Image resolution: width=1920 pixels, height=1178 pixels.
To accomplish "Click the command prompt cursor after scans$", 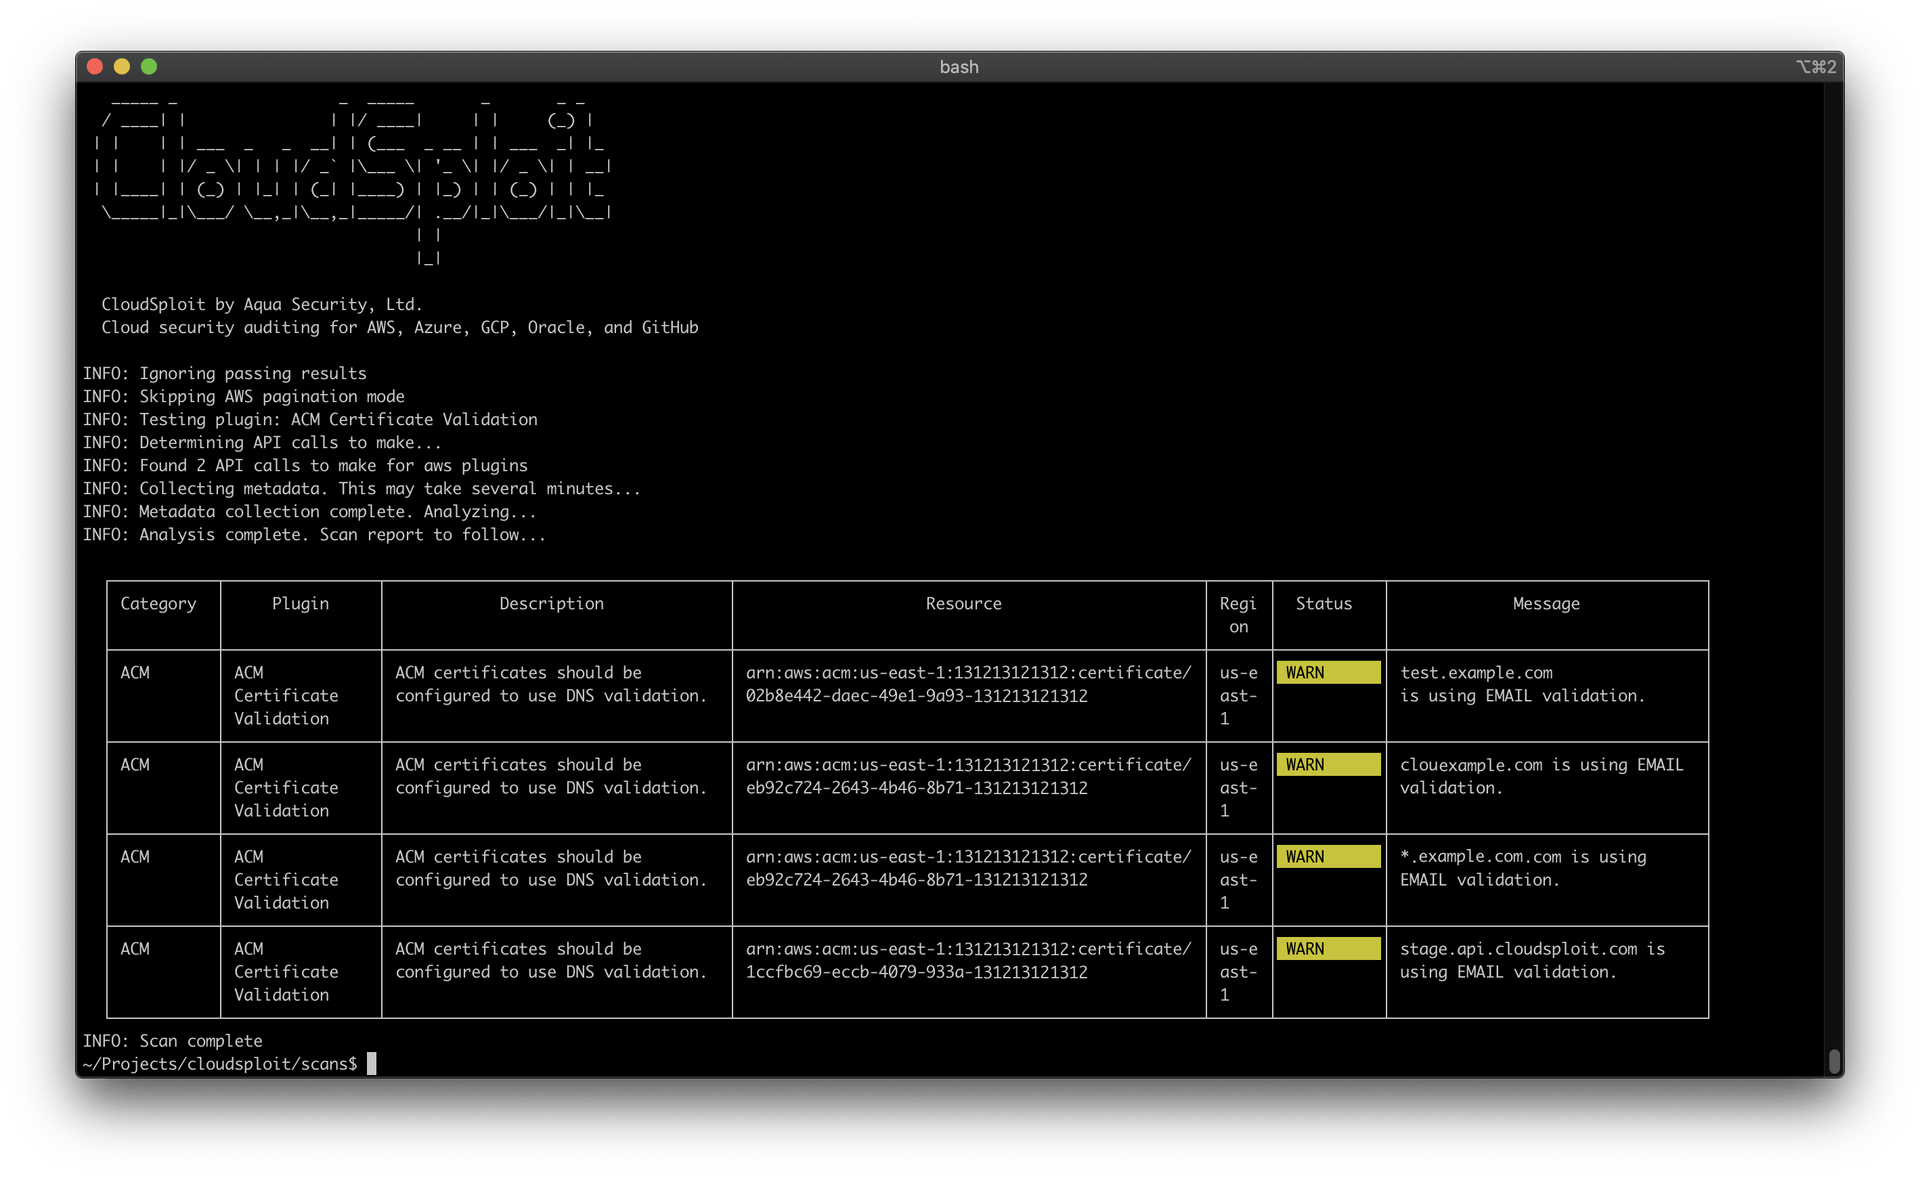I will click(x=372, y=1064).
